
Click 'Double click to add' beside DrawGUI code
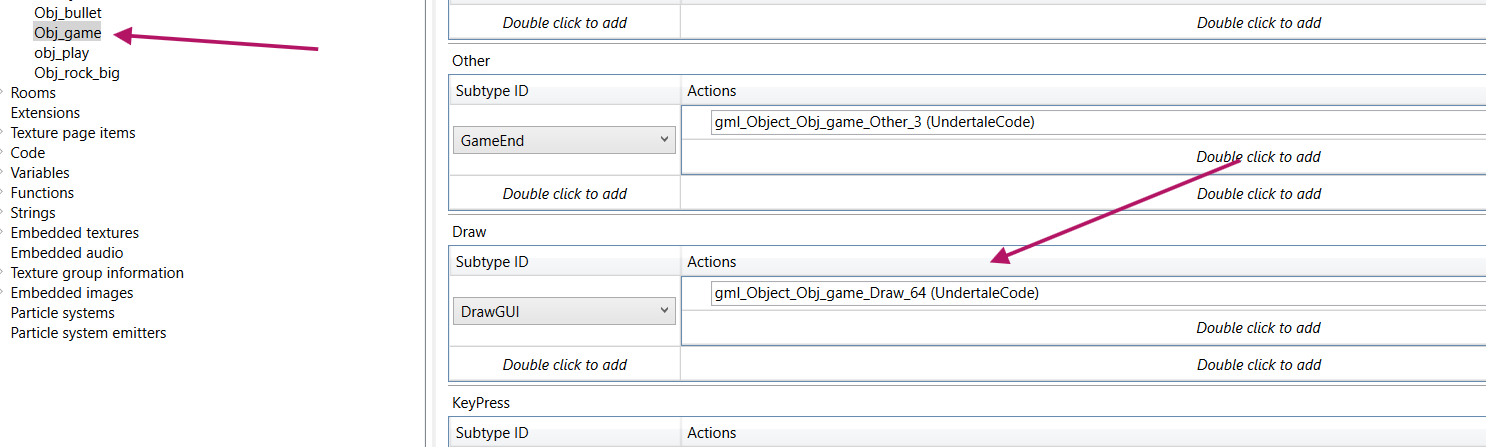[x=1258, y=328]
